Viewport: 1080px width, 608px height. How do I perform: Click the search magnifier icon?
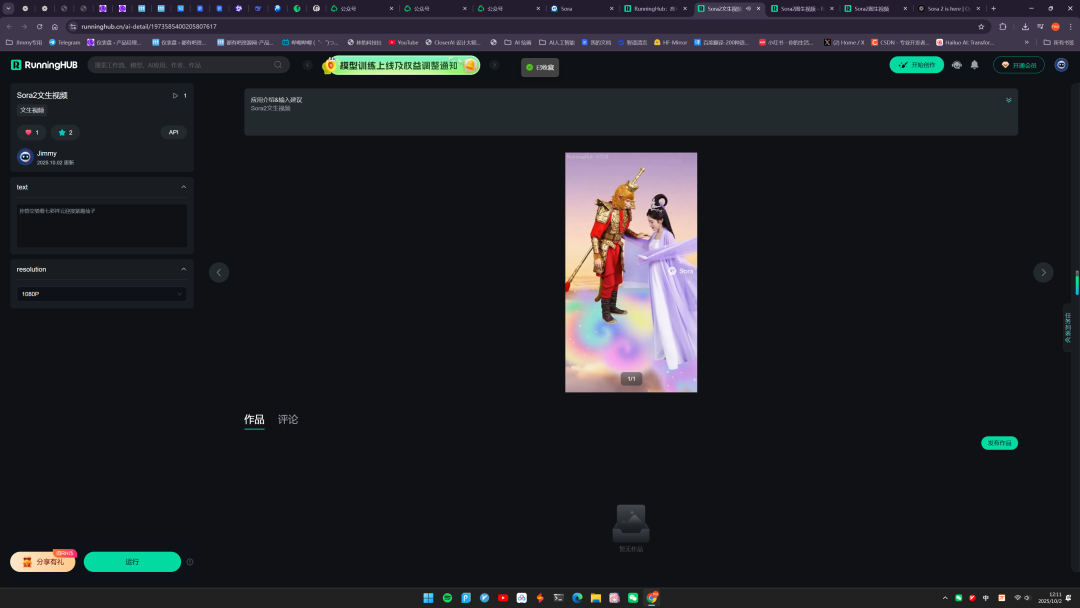click(x=278, y=65)
